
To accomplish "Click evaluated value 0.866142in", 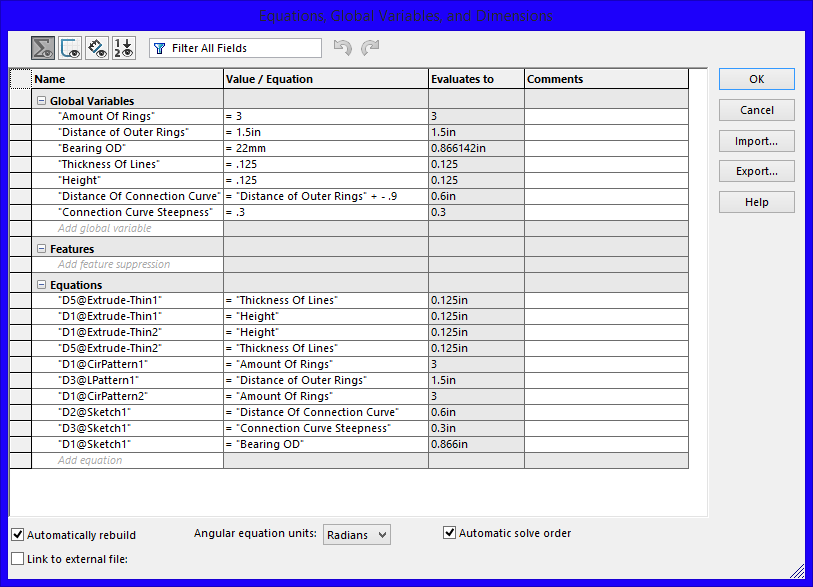I will tap(476, 148).
